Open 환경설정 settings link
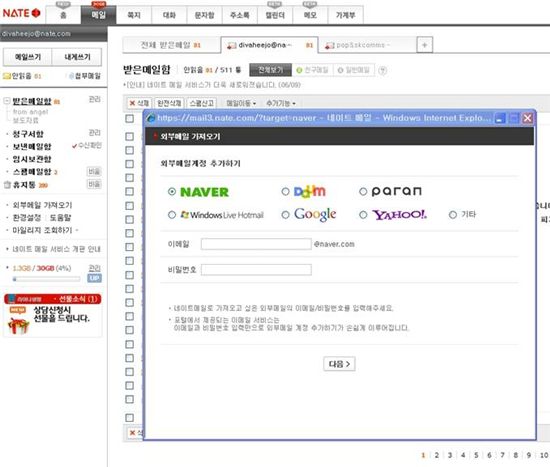 27,218
